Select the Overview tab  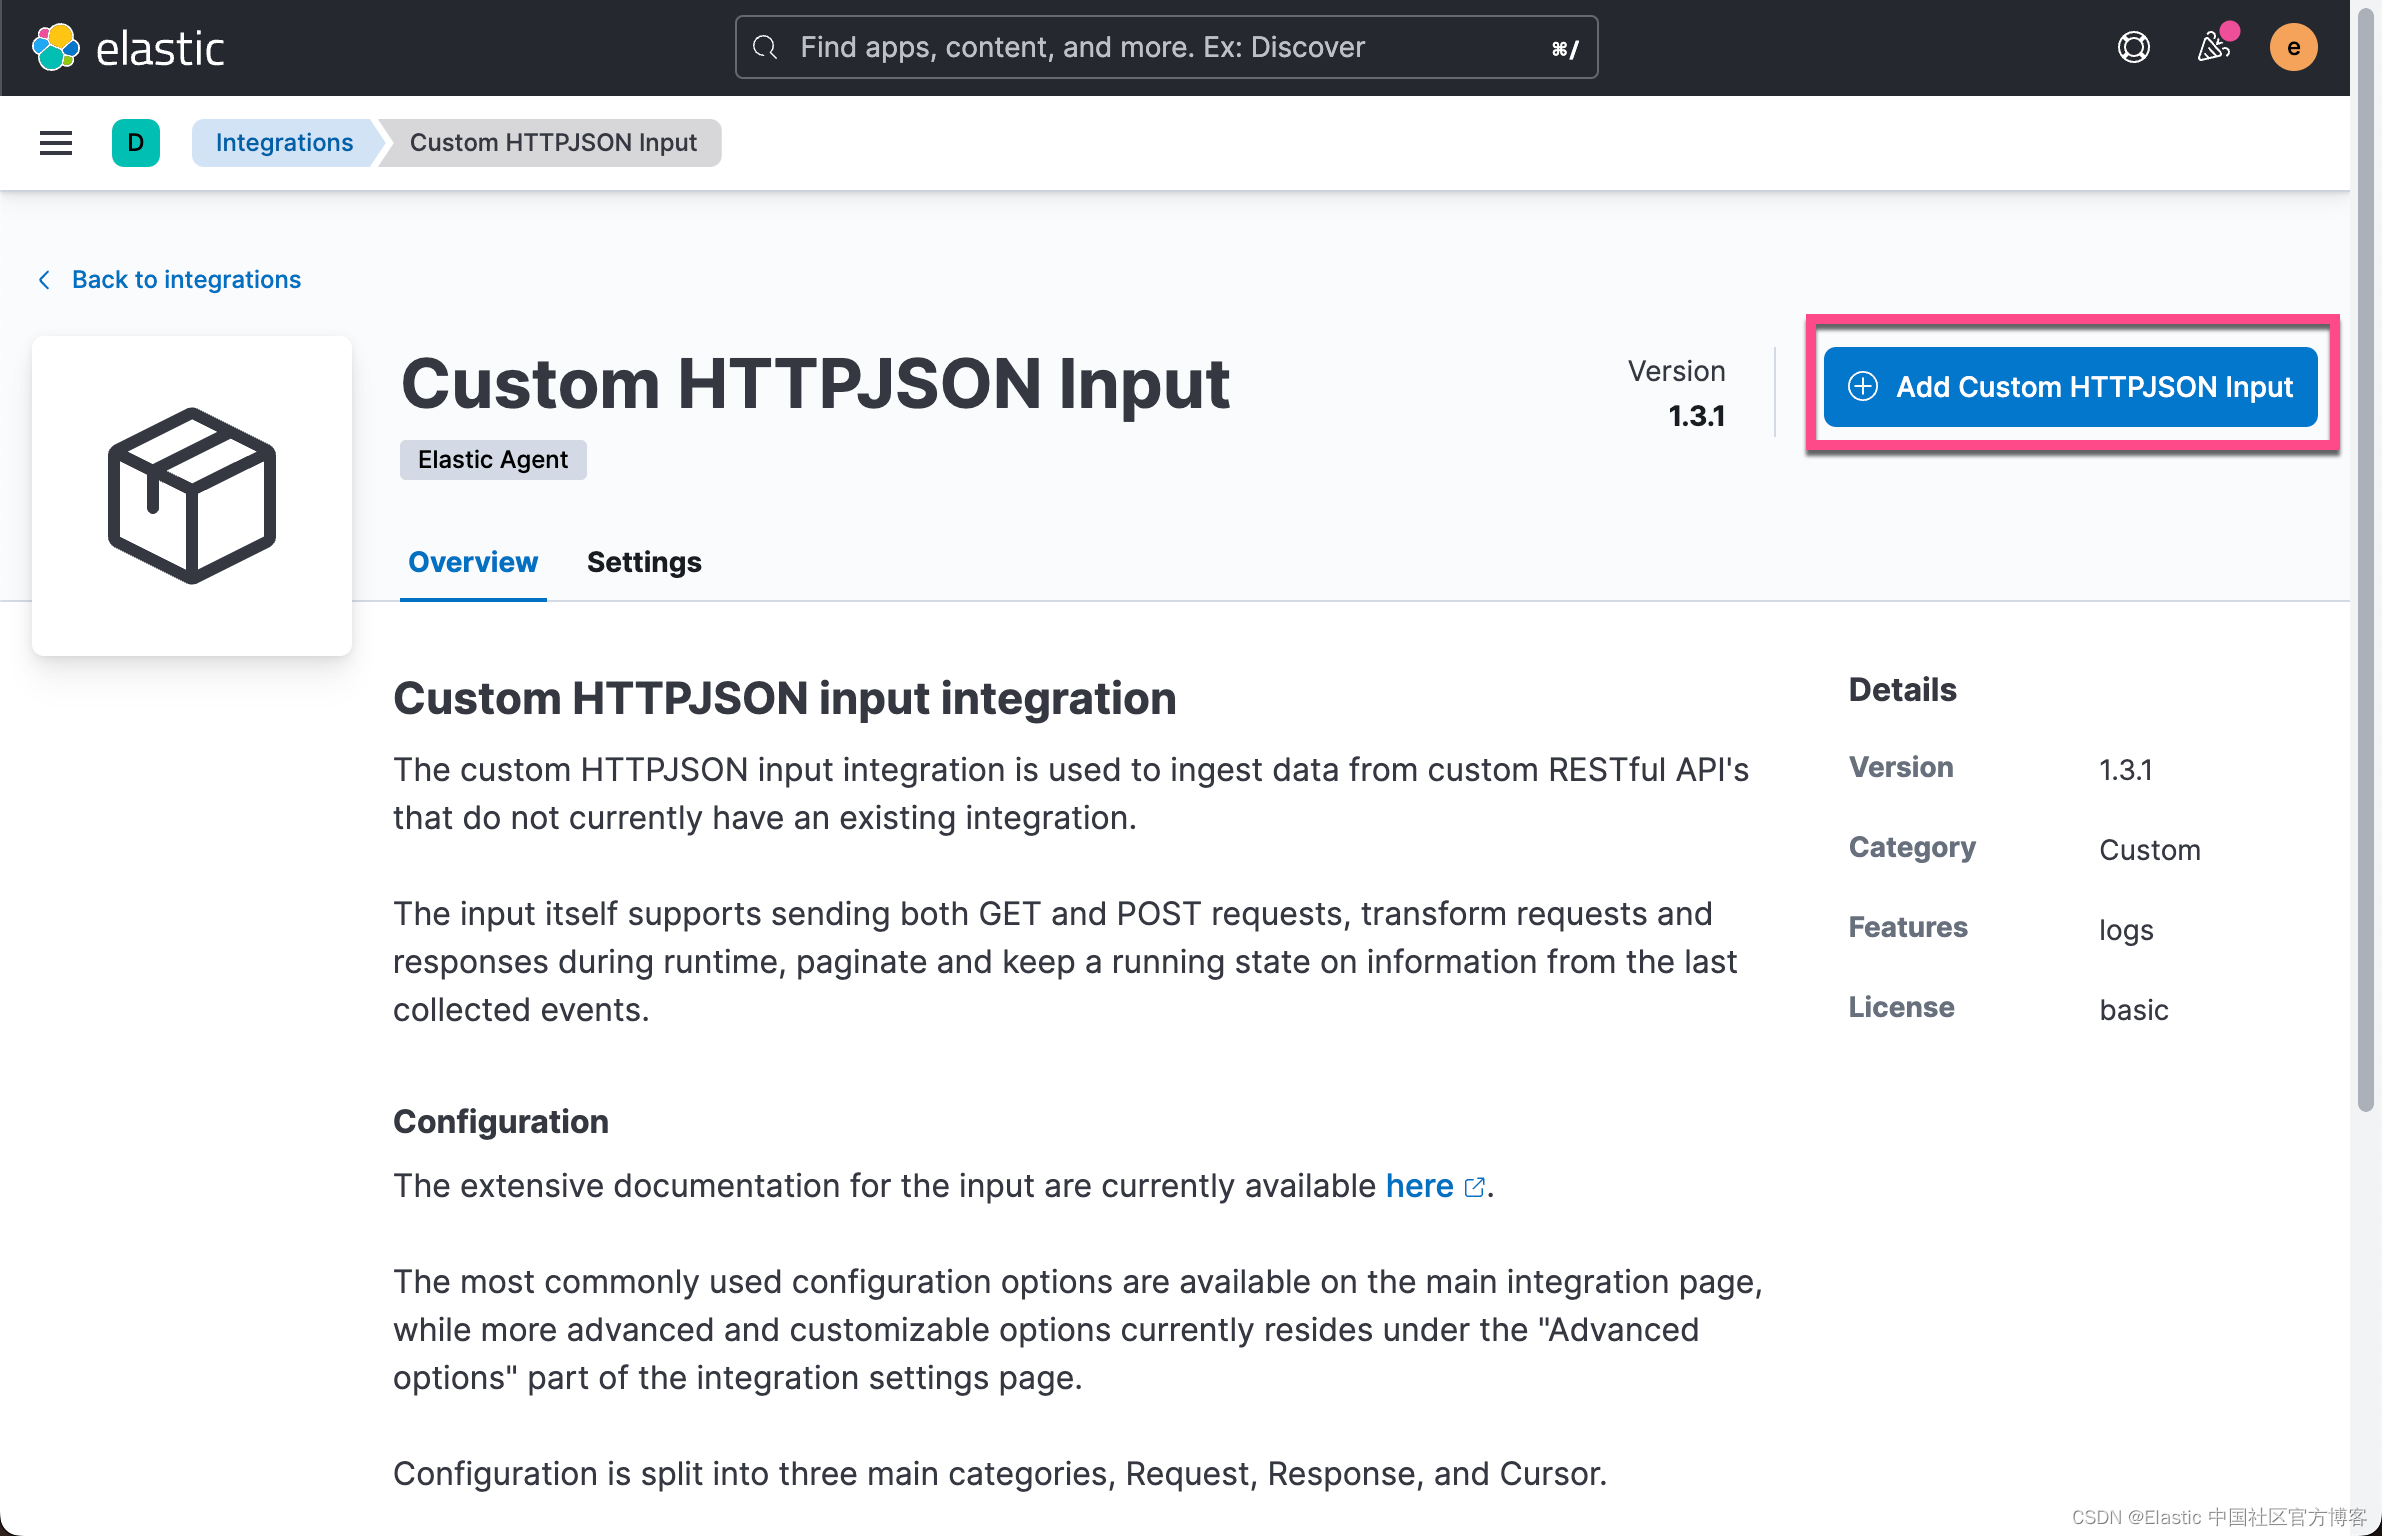(x=473, y=562)
